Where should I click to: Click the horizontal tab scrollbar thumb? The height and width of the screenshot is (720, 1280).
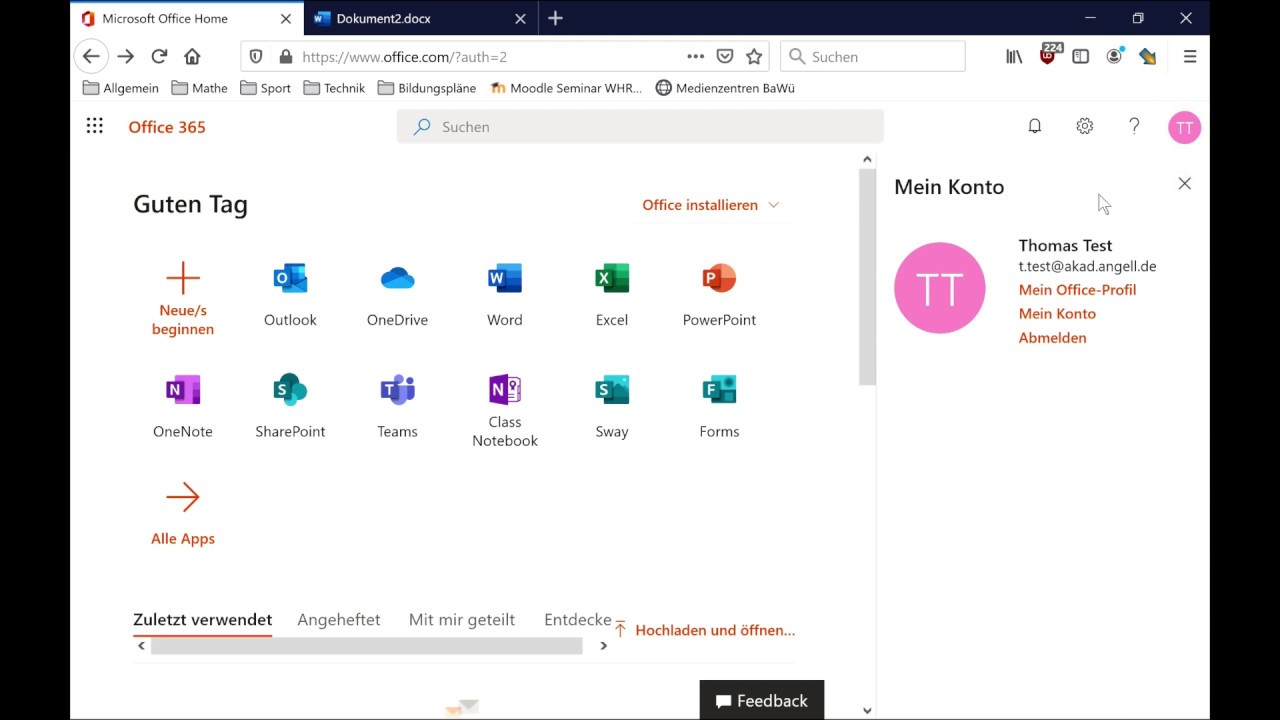(x=366, y=646)
